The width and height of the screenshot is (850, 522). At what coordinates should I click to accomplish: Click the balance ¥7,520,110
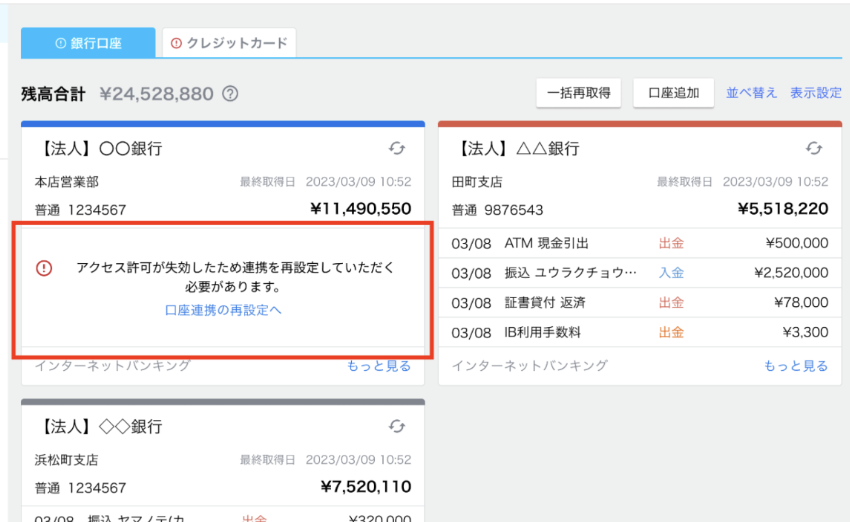pos(365,487)
